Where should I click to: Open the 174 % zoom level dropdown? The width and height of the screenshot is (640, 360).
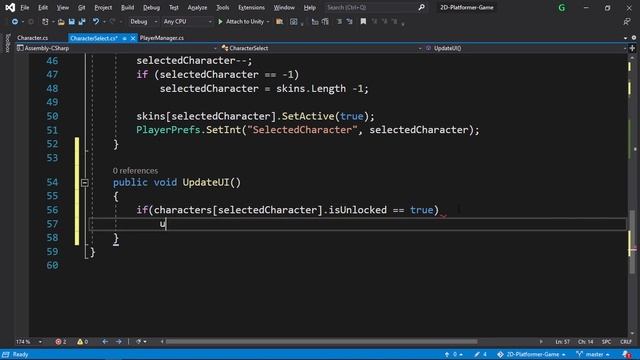[x=29, y=342]
